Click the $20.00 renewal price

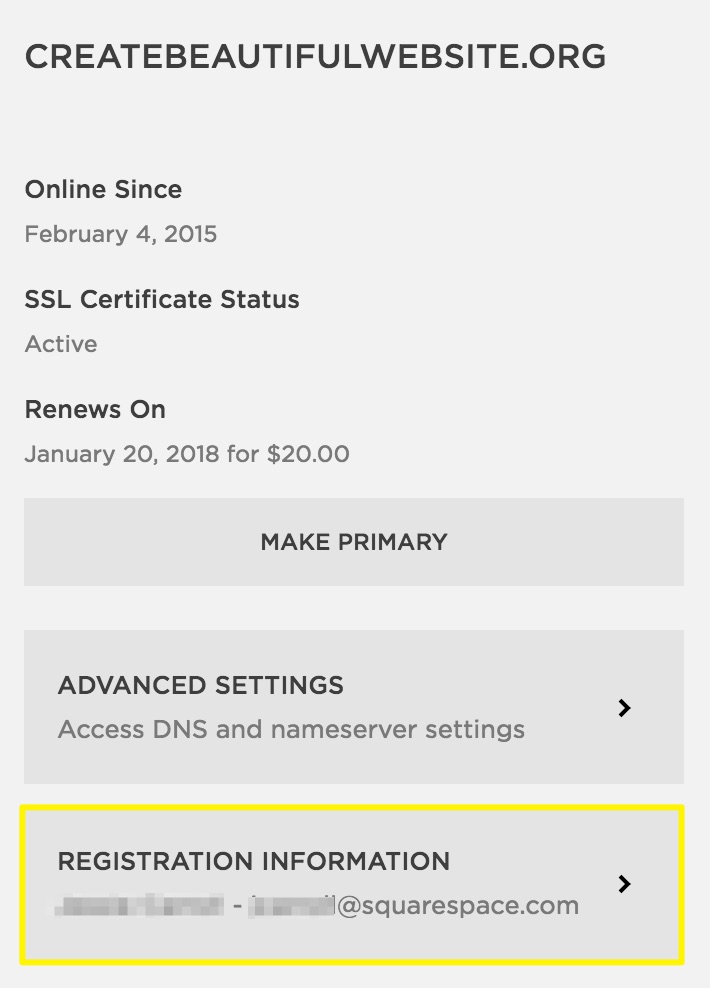pos(308,454)
